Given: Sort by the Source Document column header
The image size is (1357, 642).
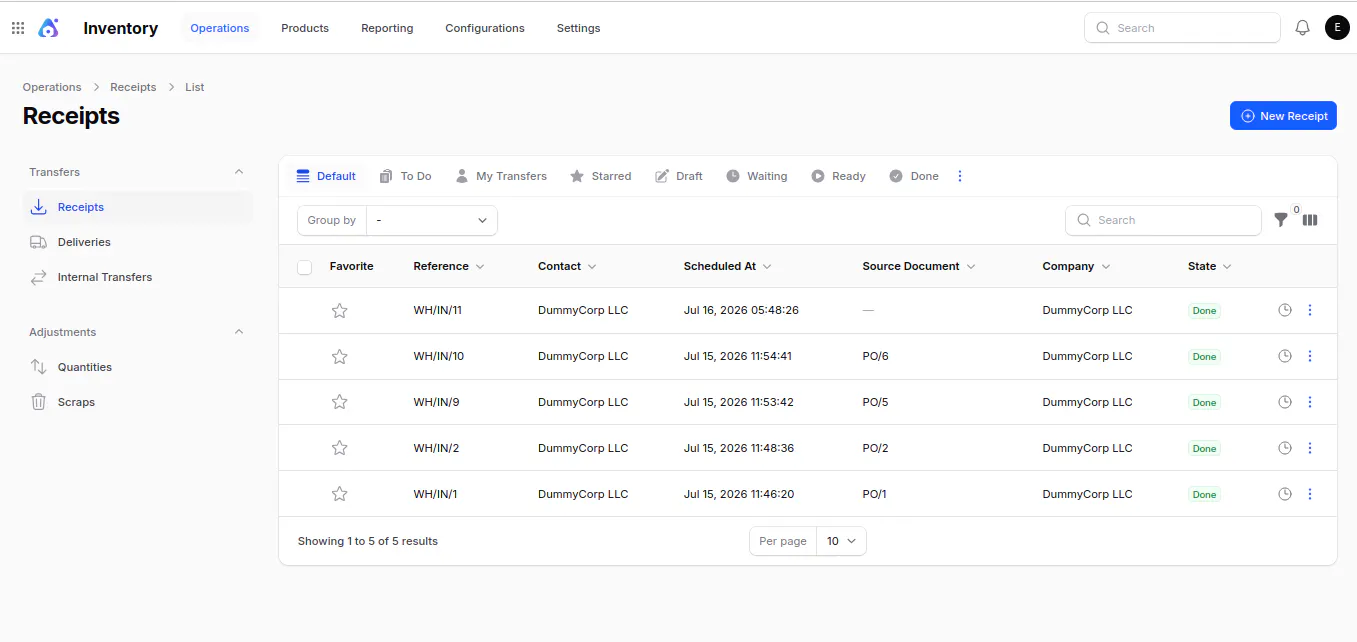Looking at the screenshot, I should click(x=918, y=266).
